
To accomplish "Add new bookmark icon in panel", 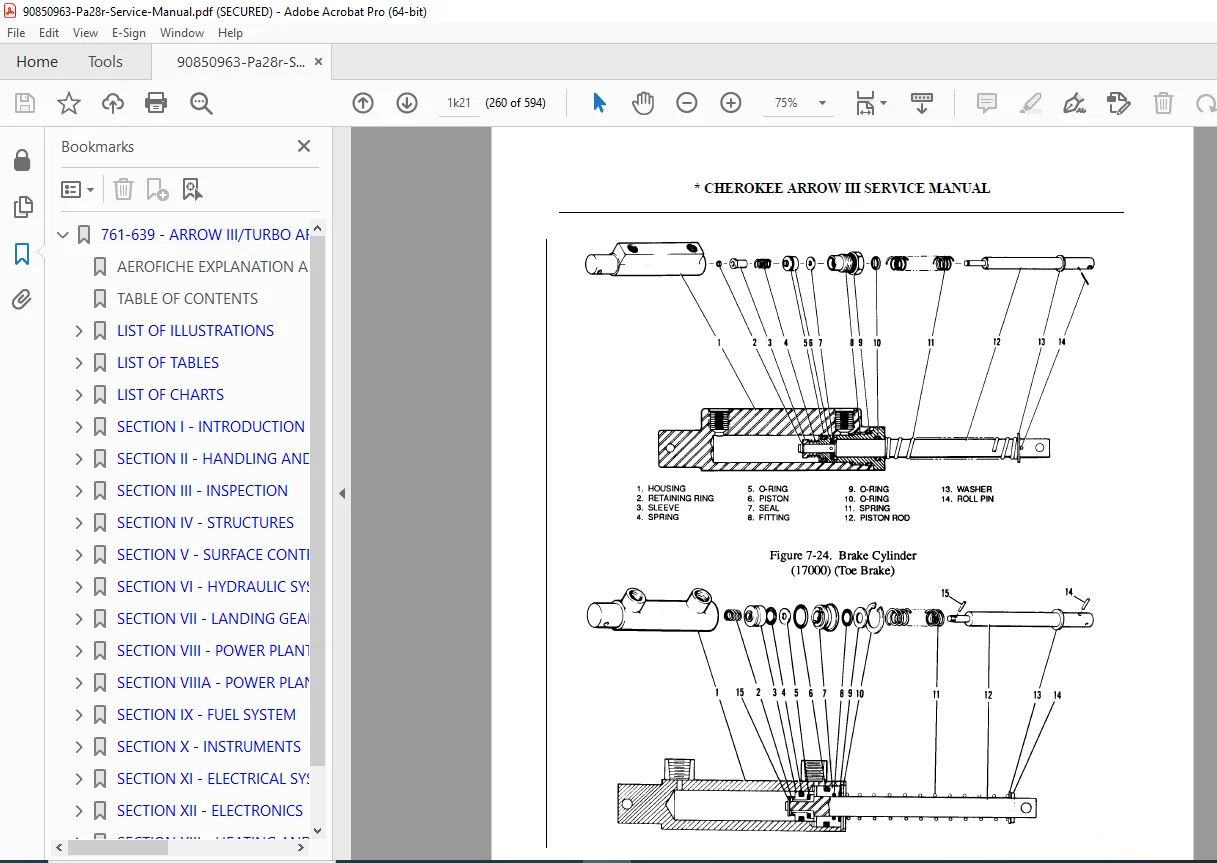I will pyautogui.click(x=157, y=189).
